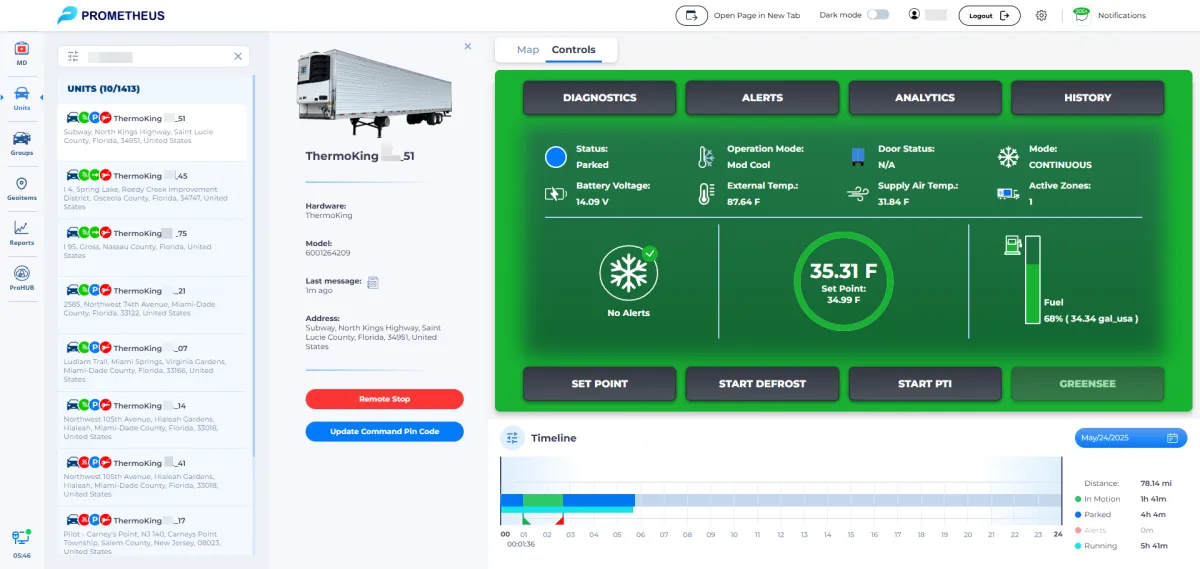Click the Mode snowflake icon
The width and height of the screenshot is (1200, 569).
[x=1008, y=157]
